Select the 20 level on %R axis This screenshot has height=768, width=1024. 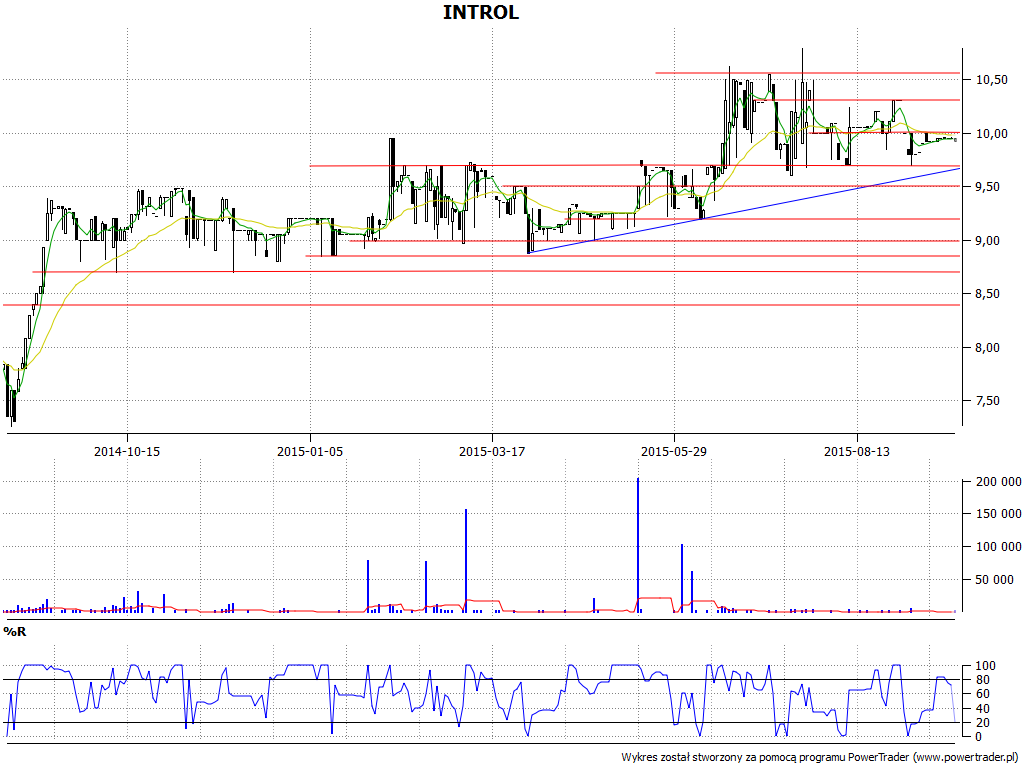[x=983, y=722]
